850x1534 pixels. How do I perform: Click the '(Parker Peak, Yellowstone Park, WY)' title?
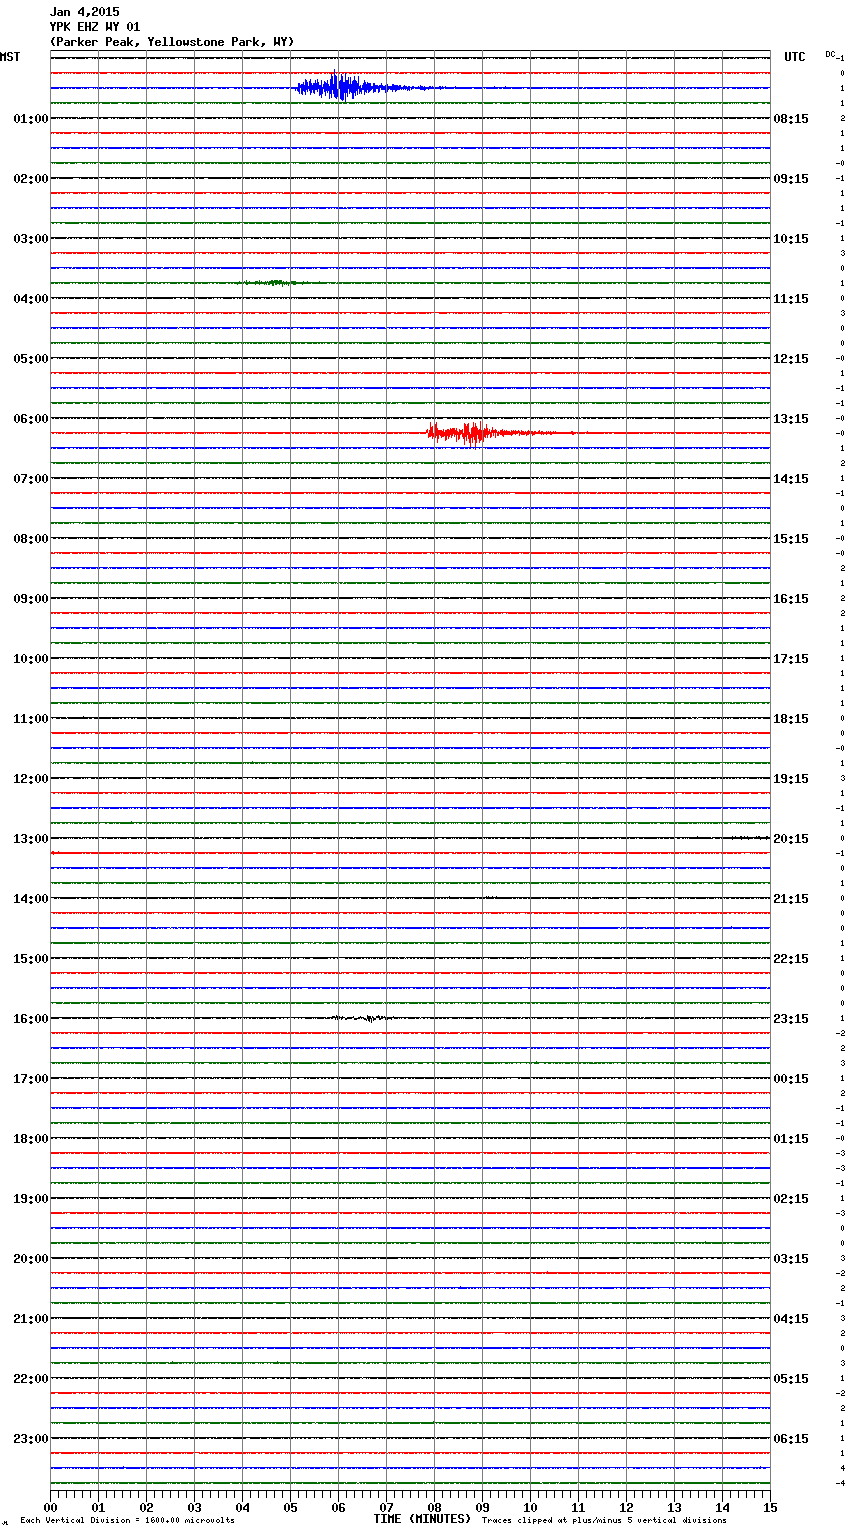172,42
